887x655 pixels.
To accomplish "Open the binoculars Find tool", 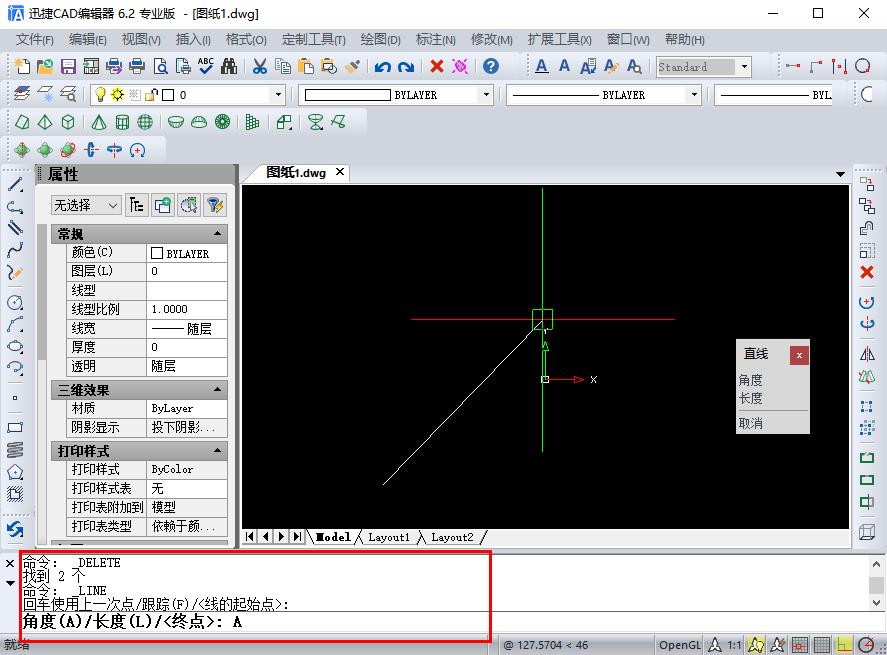I will pos(229,66).
